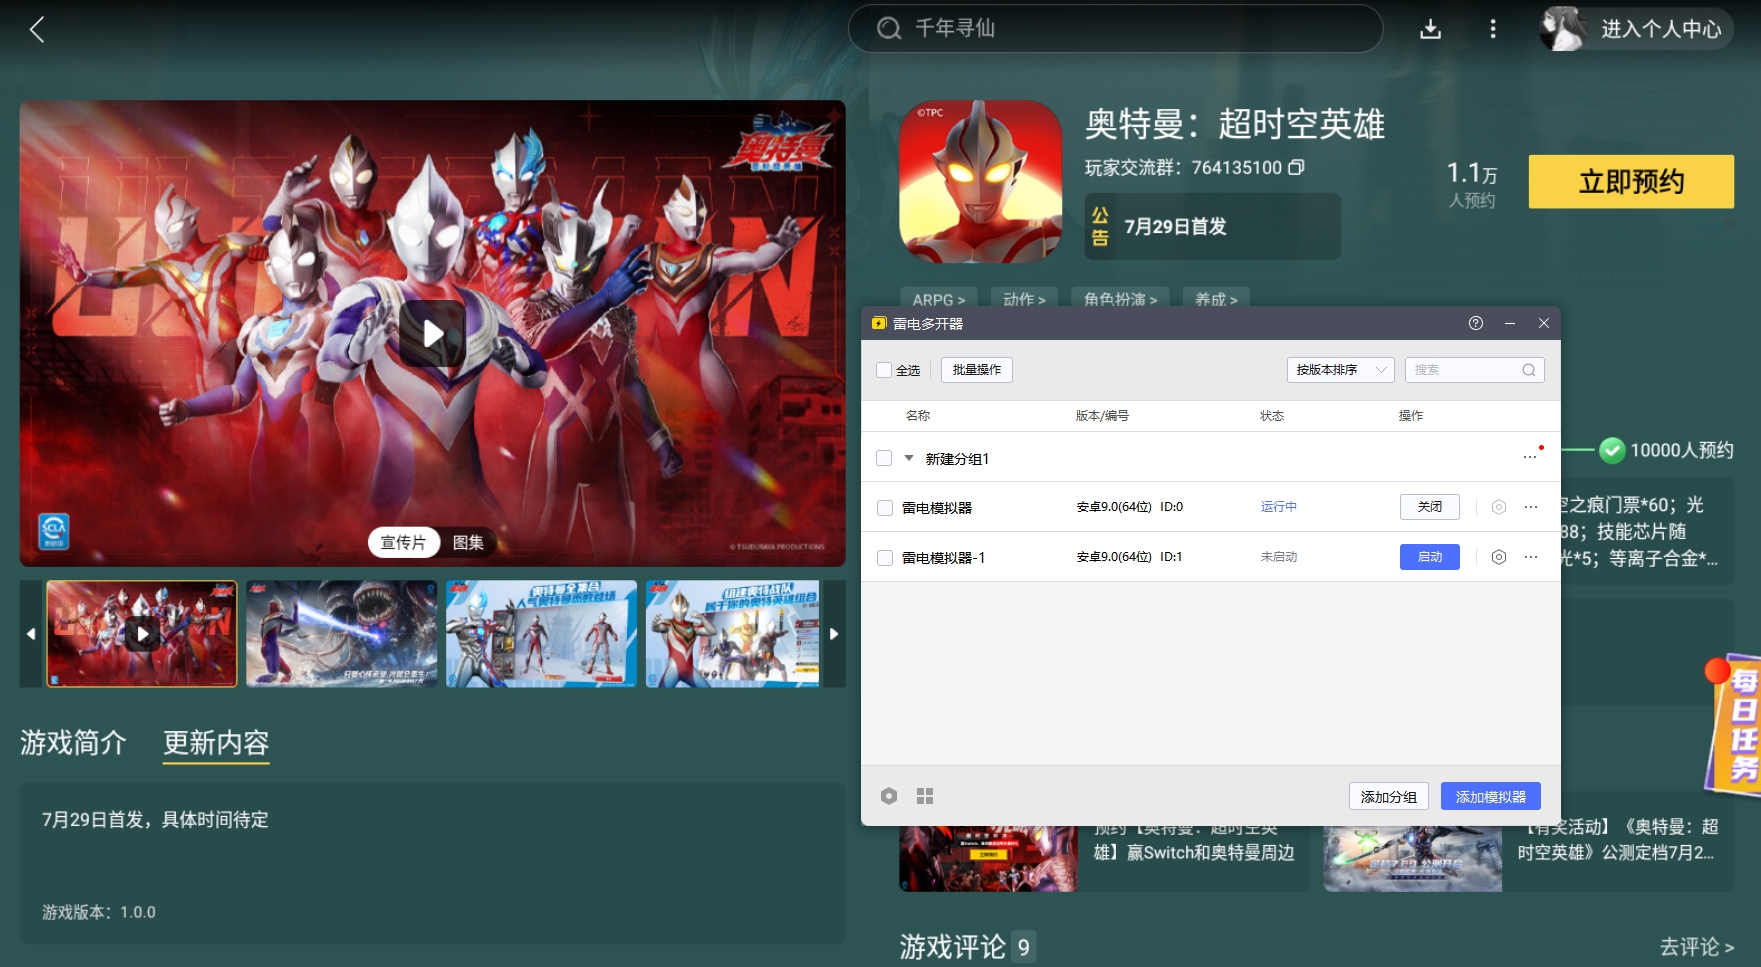Viewport: 1761px width, 967px height.
Task: Select the fourth gallery thumbnail
Action: (733, 634)
